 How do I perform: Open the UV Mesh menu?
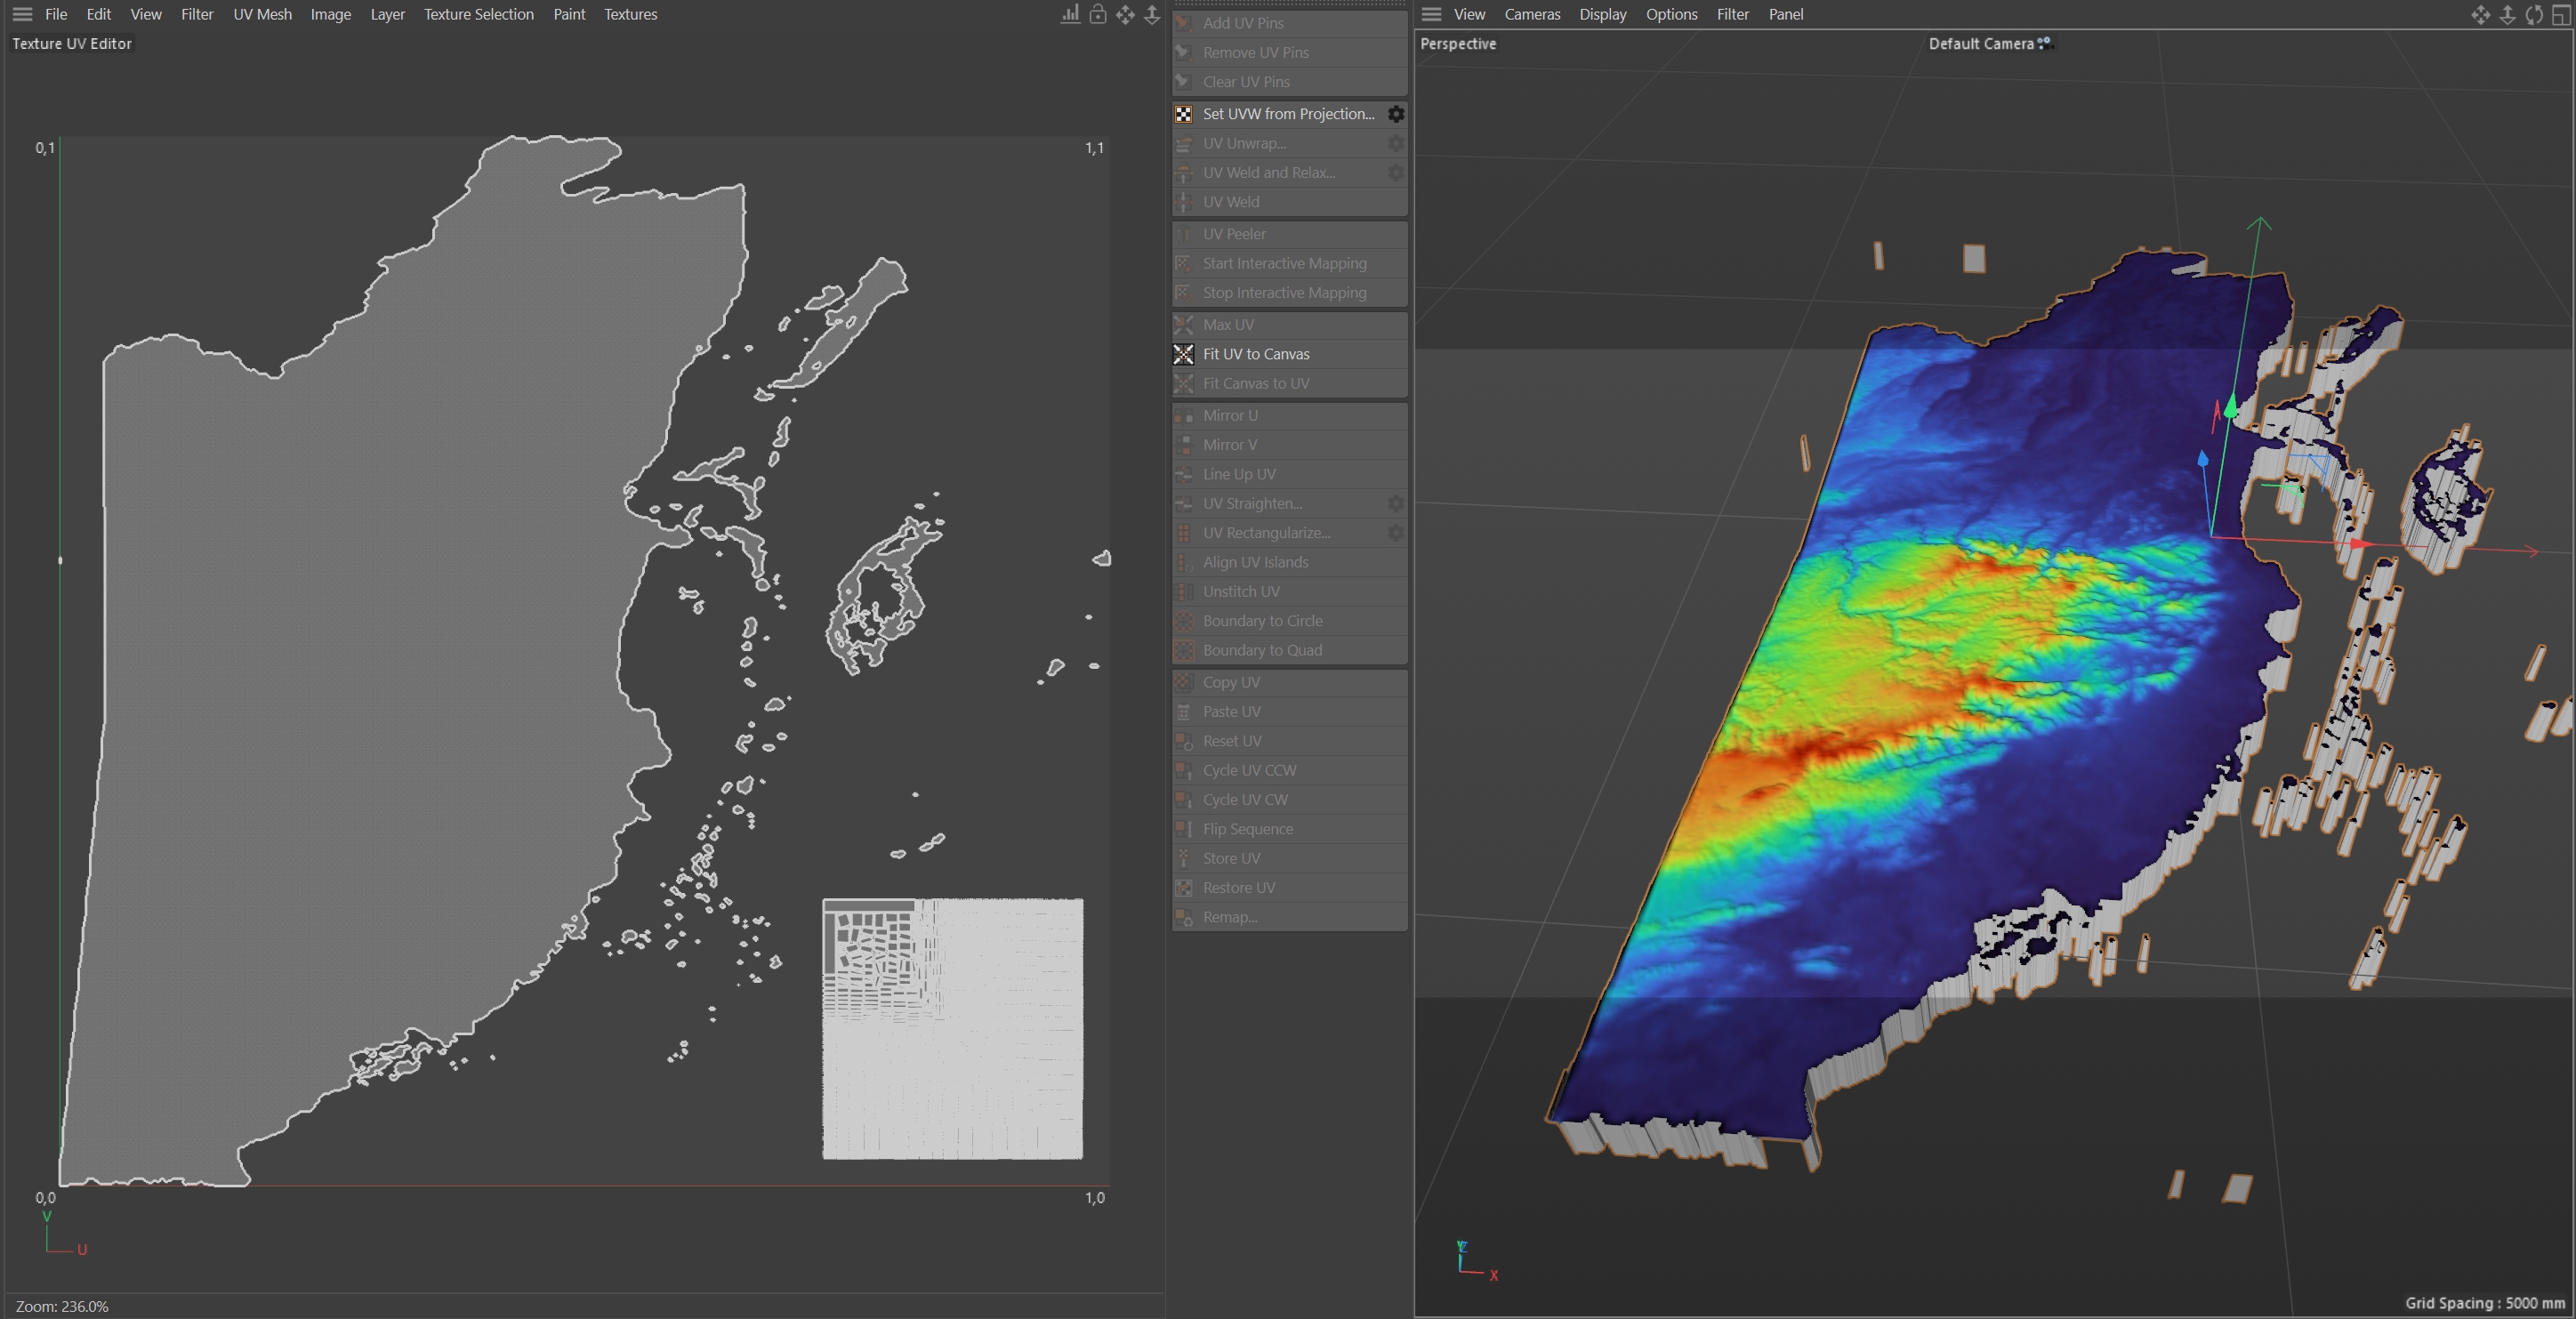tap(262, 14)
